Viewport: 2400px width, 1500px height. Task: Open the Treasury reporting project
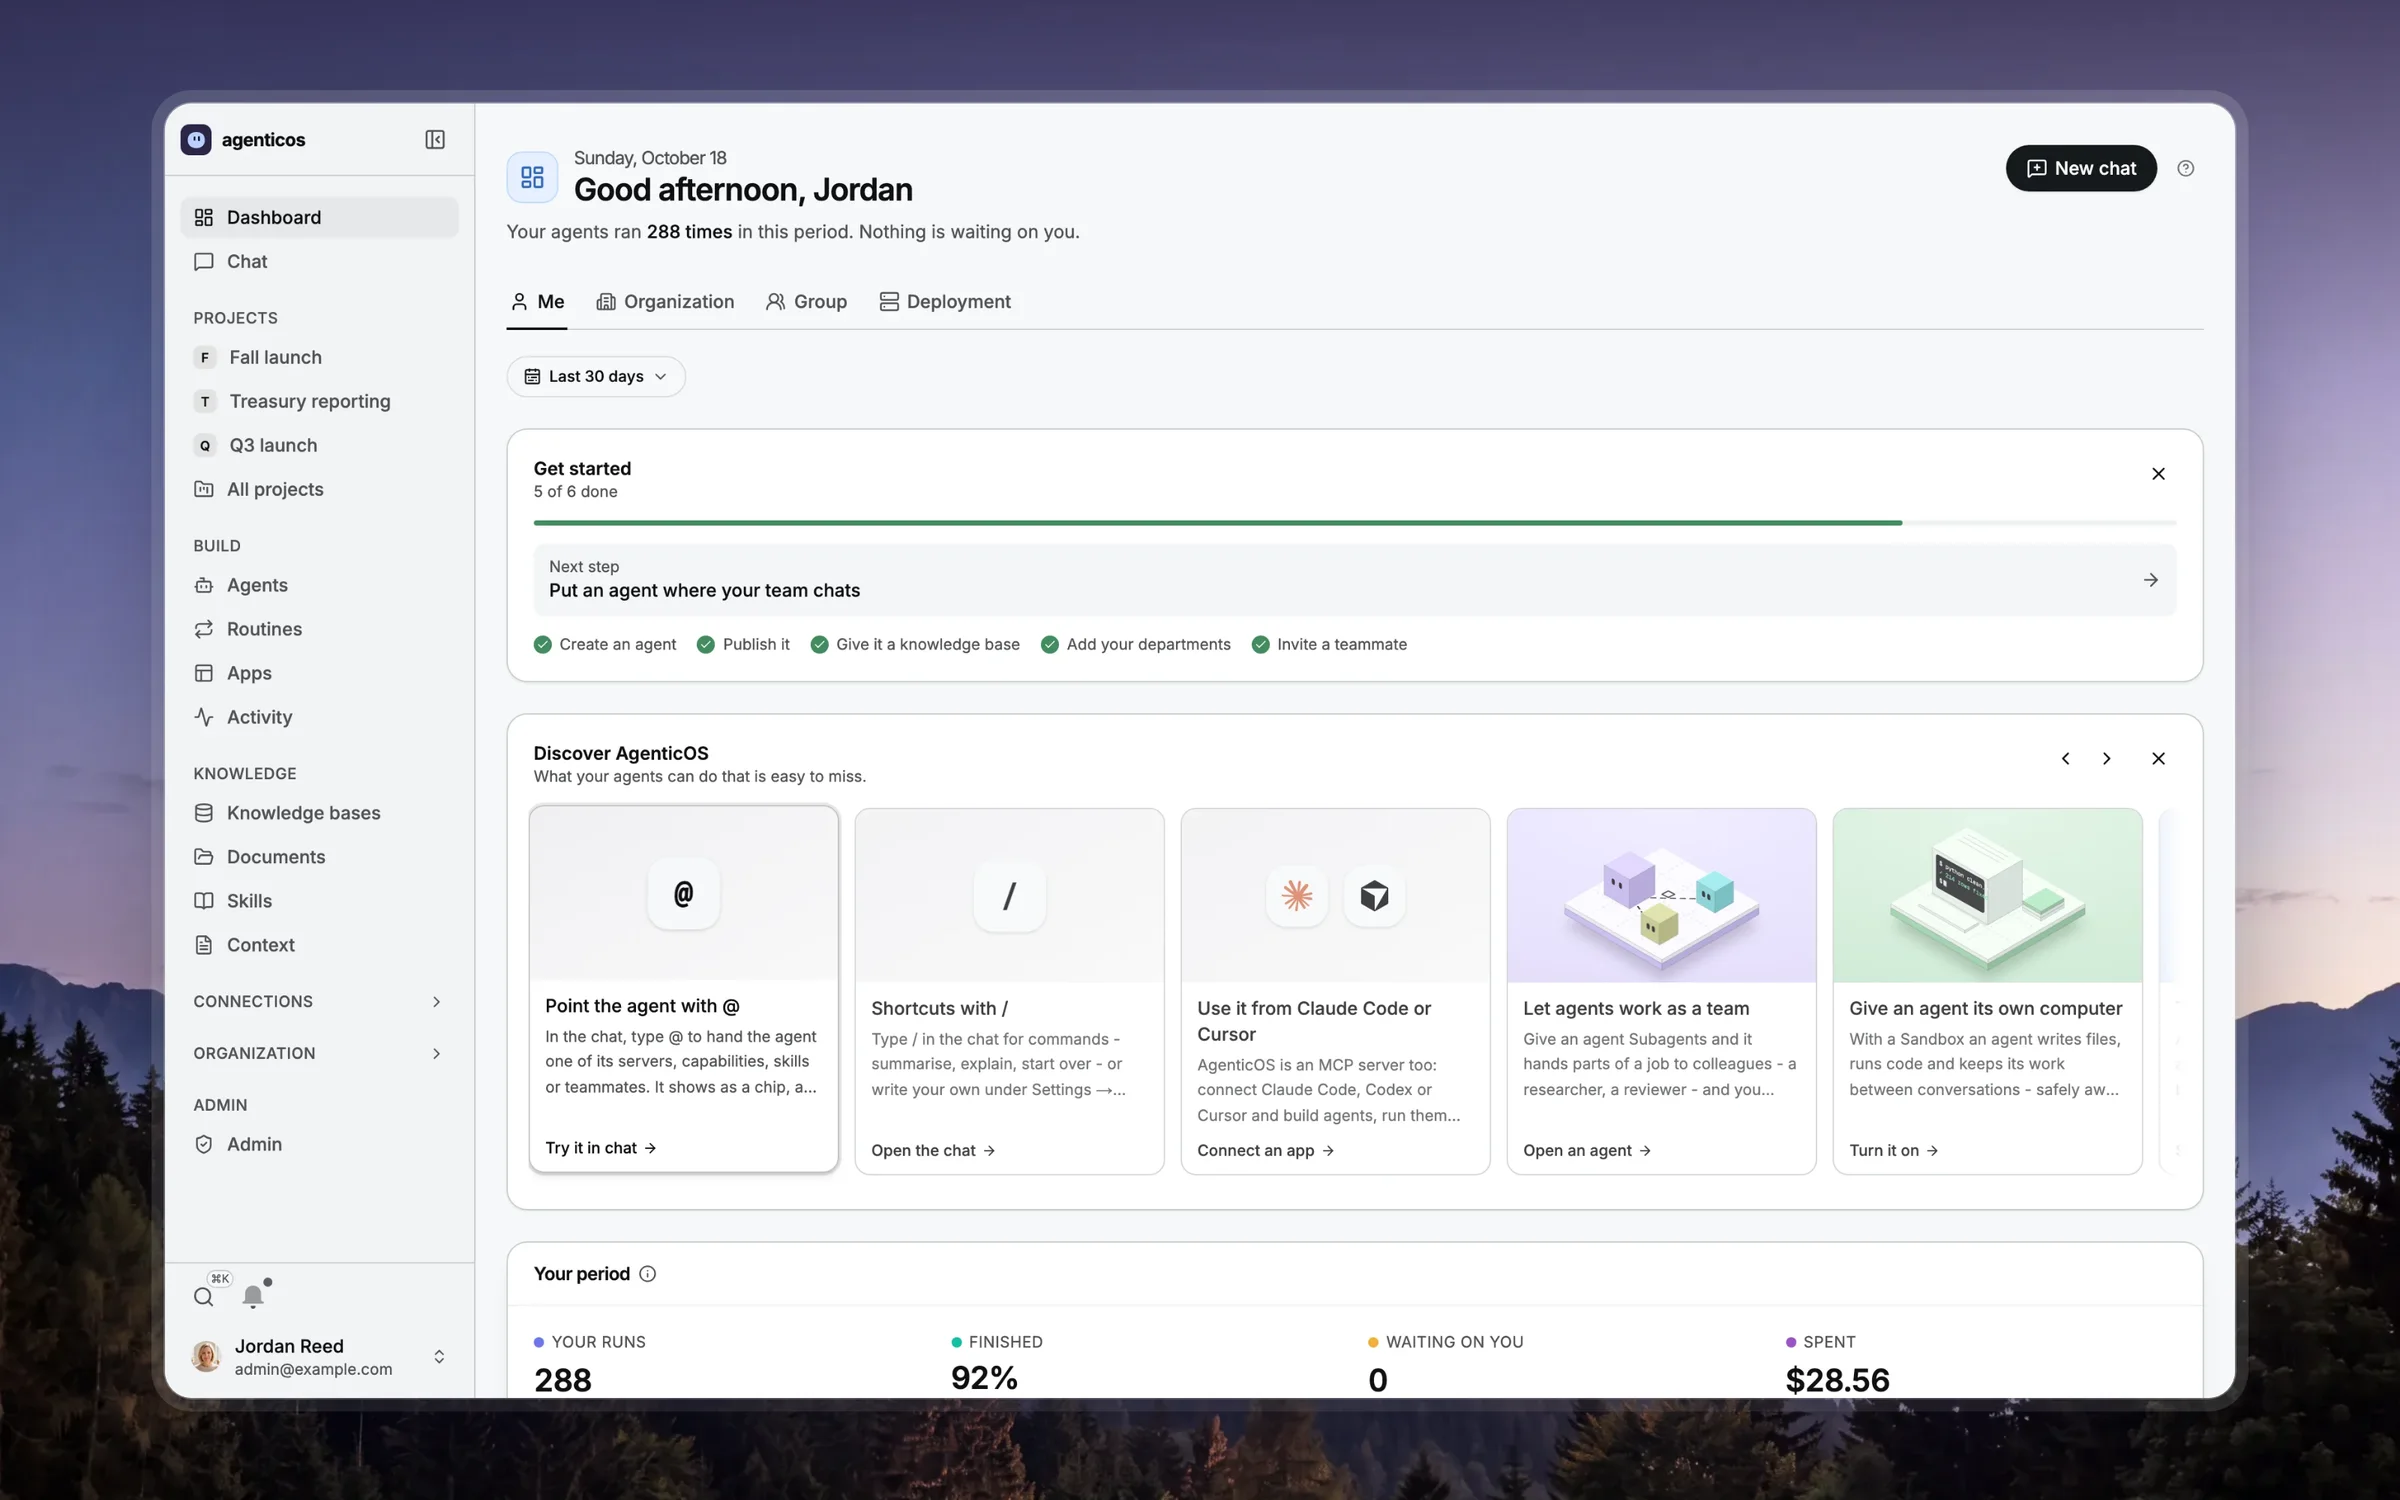coord(319,401)
